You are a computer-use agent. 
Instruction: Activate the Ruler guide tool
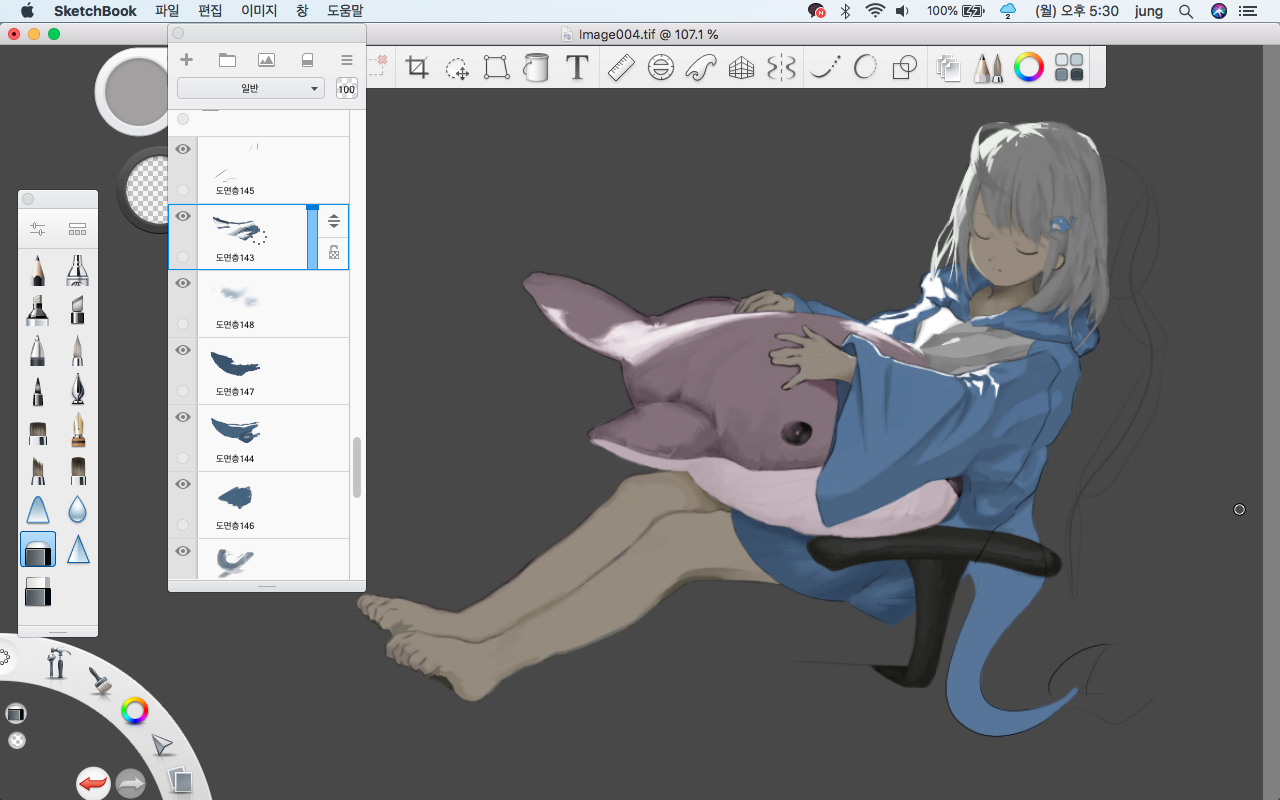point(621,68)
